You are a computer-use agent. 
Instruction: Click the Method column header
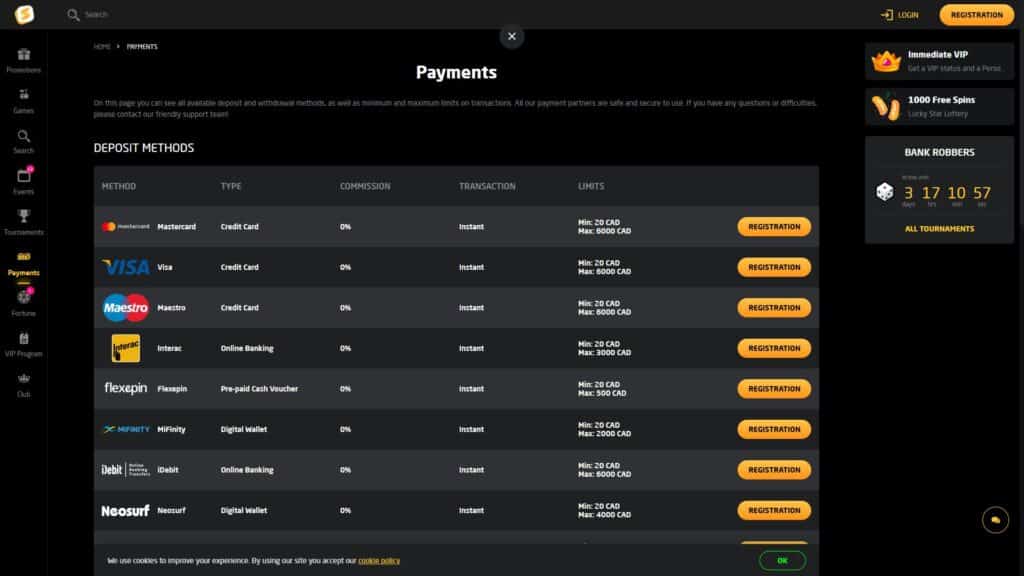(x=119, y=186)
